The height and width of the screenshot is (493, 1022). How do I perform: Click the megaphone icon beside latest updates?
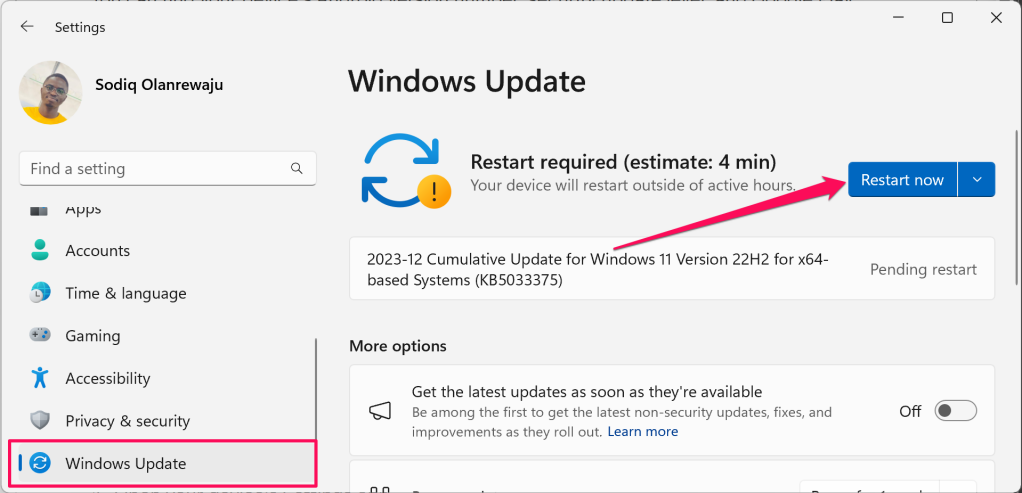pyautogui.click(x=380, y=411)
